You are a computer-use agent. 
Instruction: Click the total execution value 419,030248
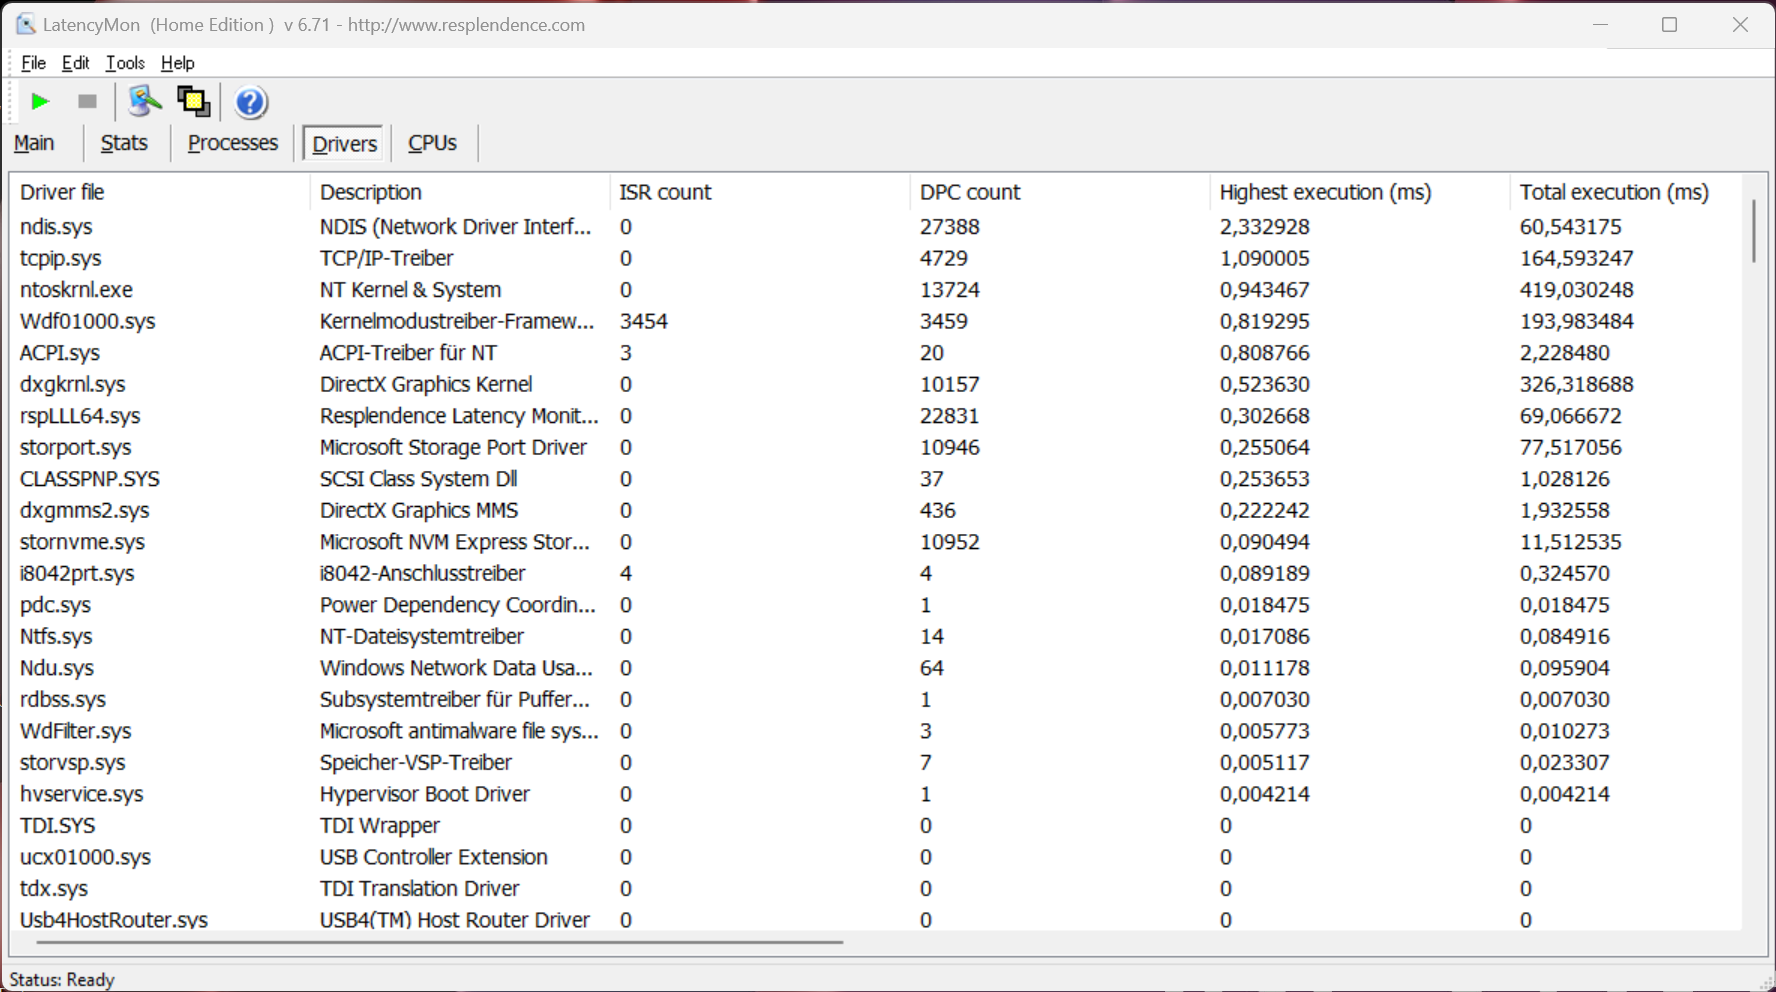(1576, 290)
